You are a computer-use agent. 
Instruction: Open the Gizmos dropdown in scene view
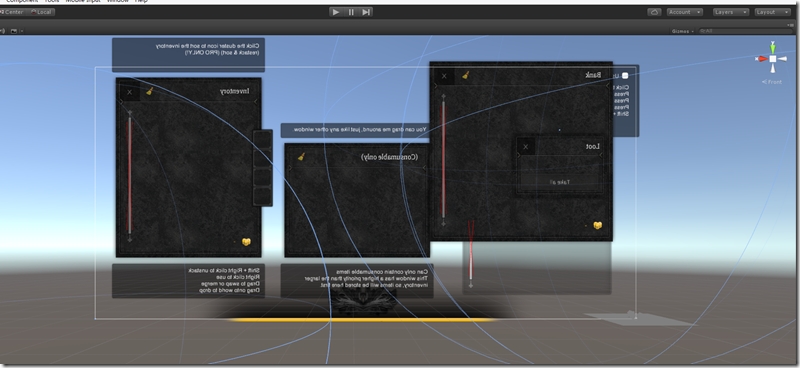[683, 31]
